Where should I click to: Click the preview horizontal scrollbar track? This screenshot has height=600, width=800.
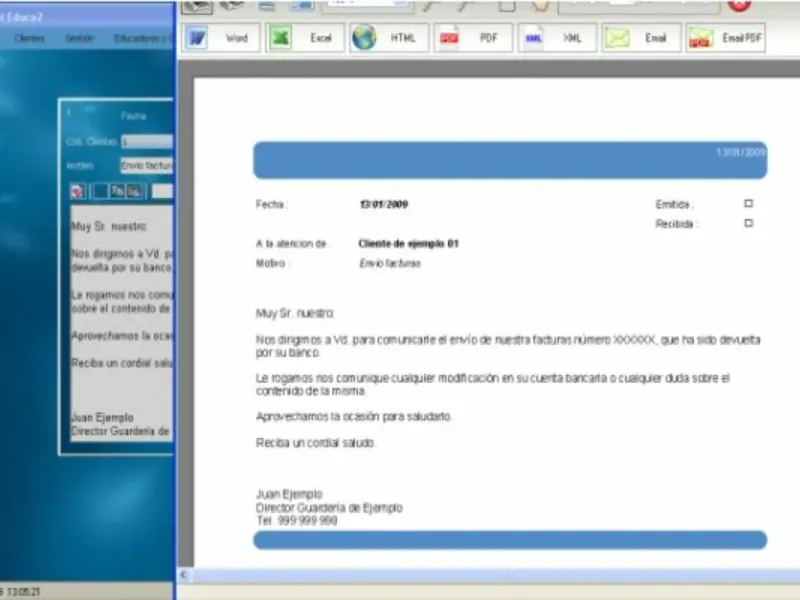495,575
